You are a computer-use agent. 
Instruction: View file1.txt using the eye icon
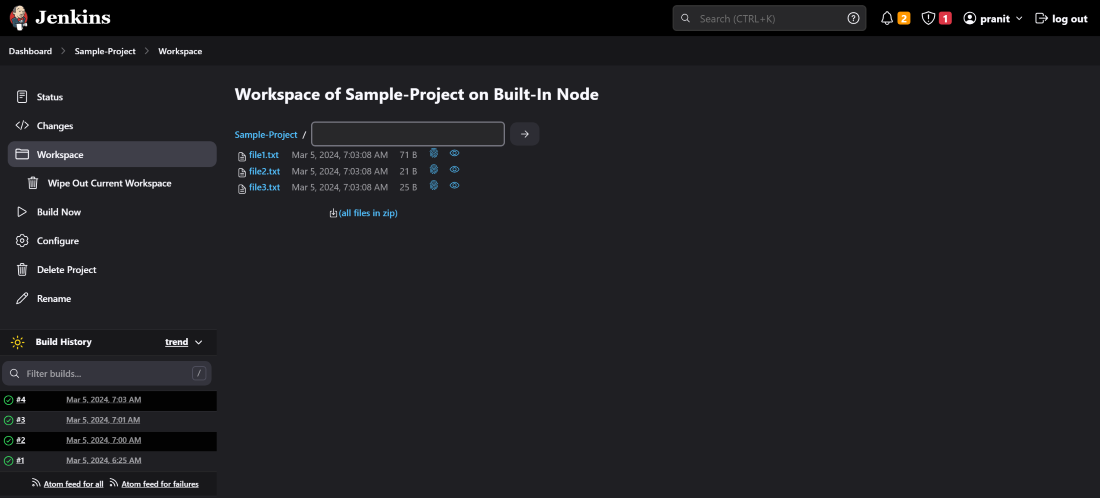coord(454,154)
